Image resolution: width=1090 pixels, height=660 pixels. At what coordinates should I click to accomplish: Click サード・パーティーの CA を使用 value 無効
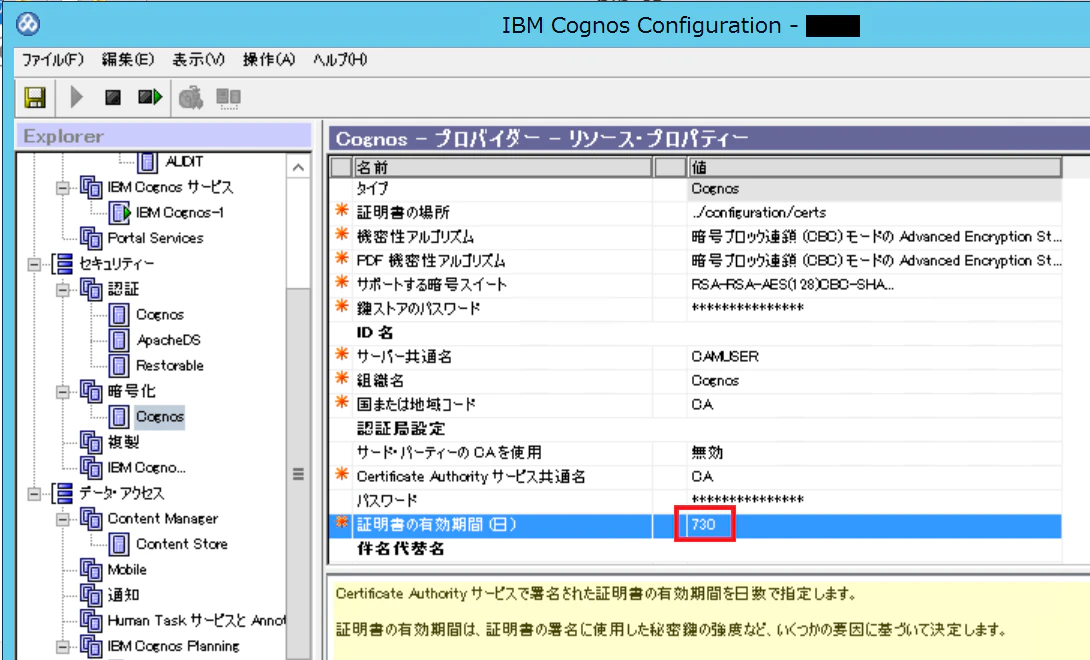[707, 453]
